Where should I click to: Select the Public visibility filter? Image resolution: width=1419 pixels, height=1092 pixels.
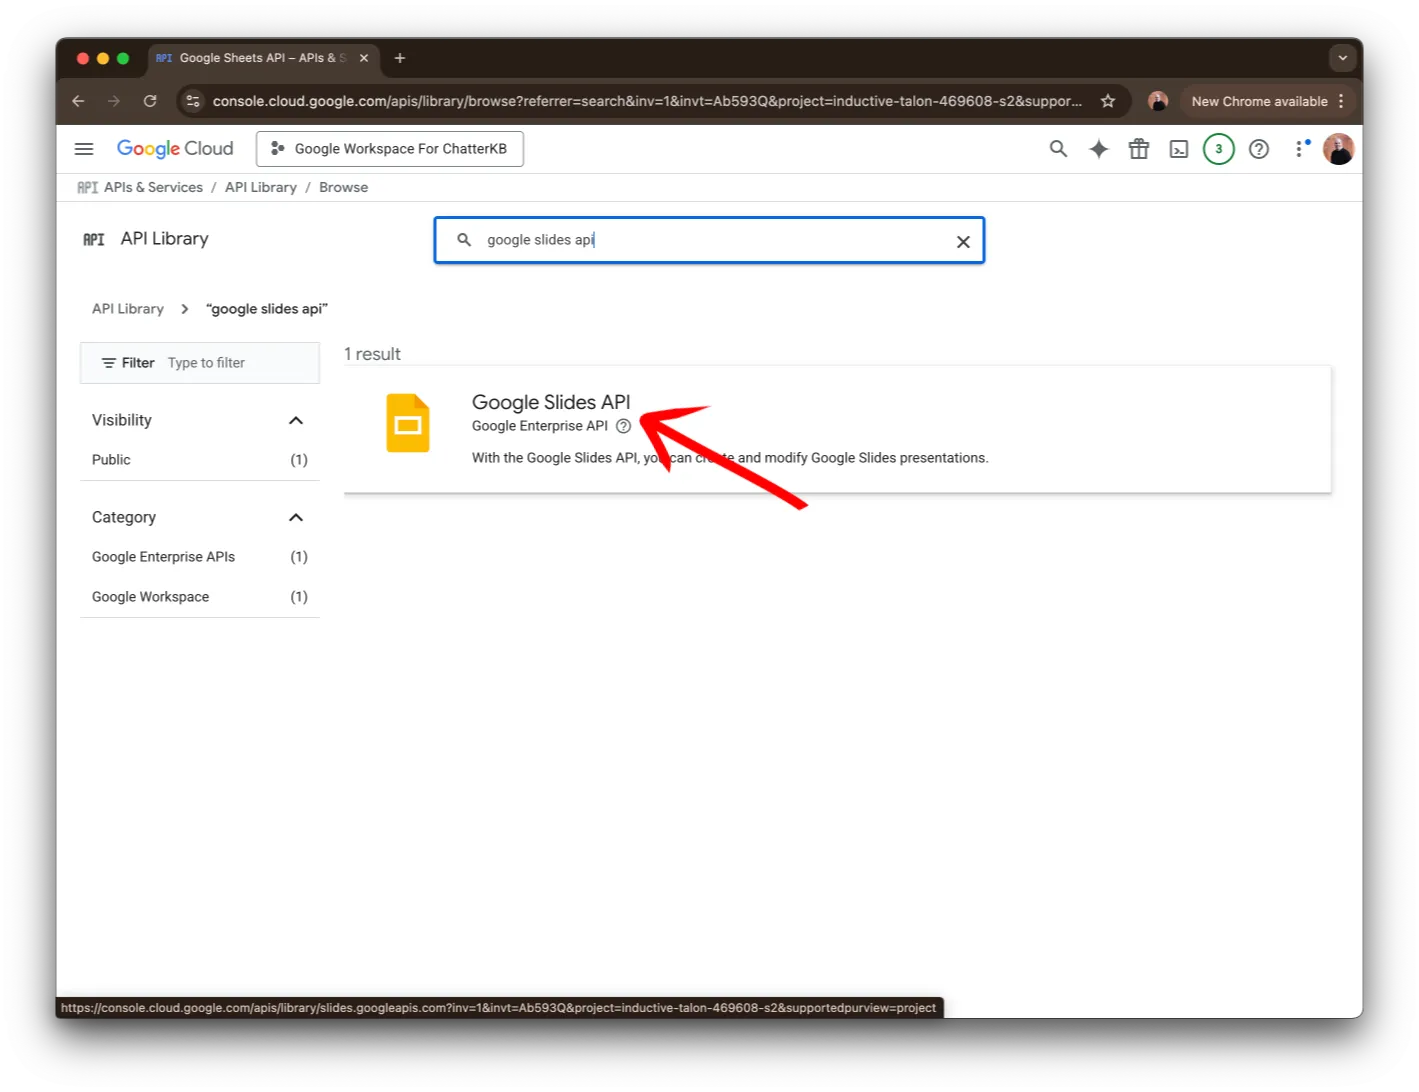200,460
